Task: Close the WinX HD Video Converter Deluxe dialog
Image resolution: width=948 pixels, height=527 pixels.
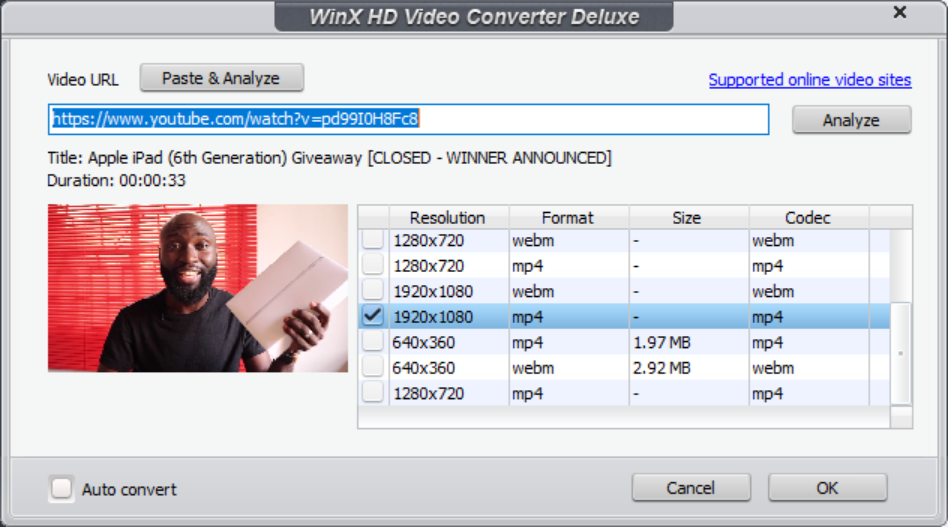Action: [900, 12]
